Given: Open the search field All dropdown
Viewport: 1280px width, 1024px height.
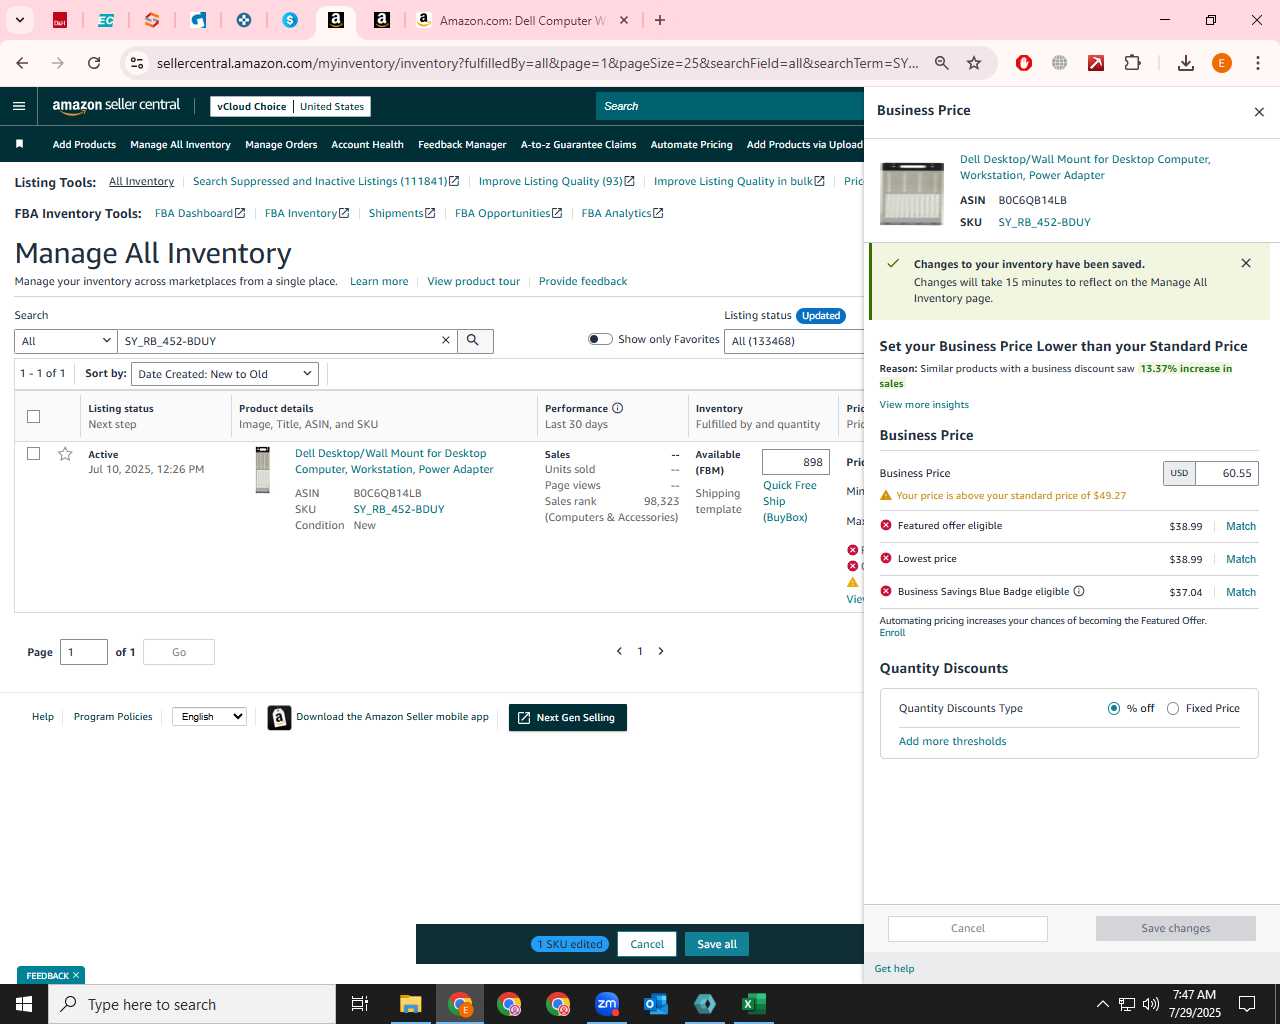Looking at the screenshot, I should coord(66,341).
